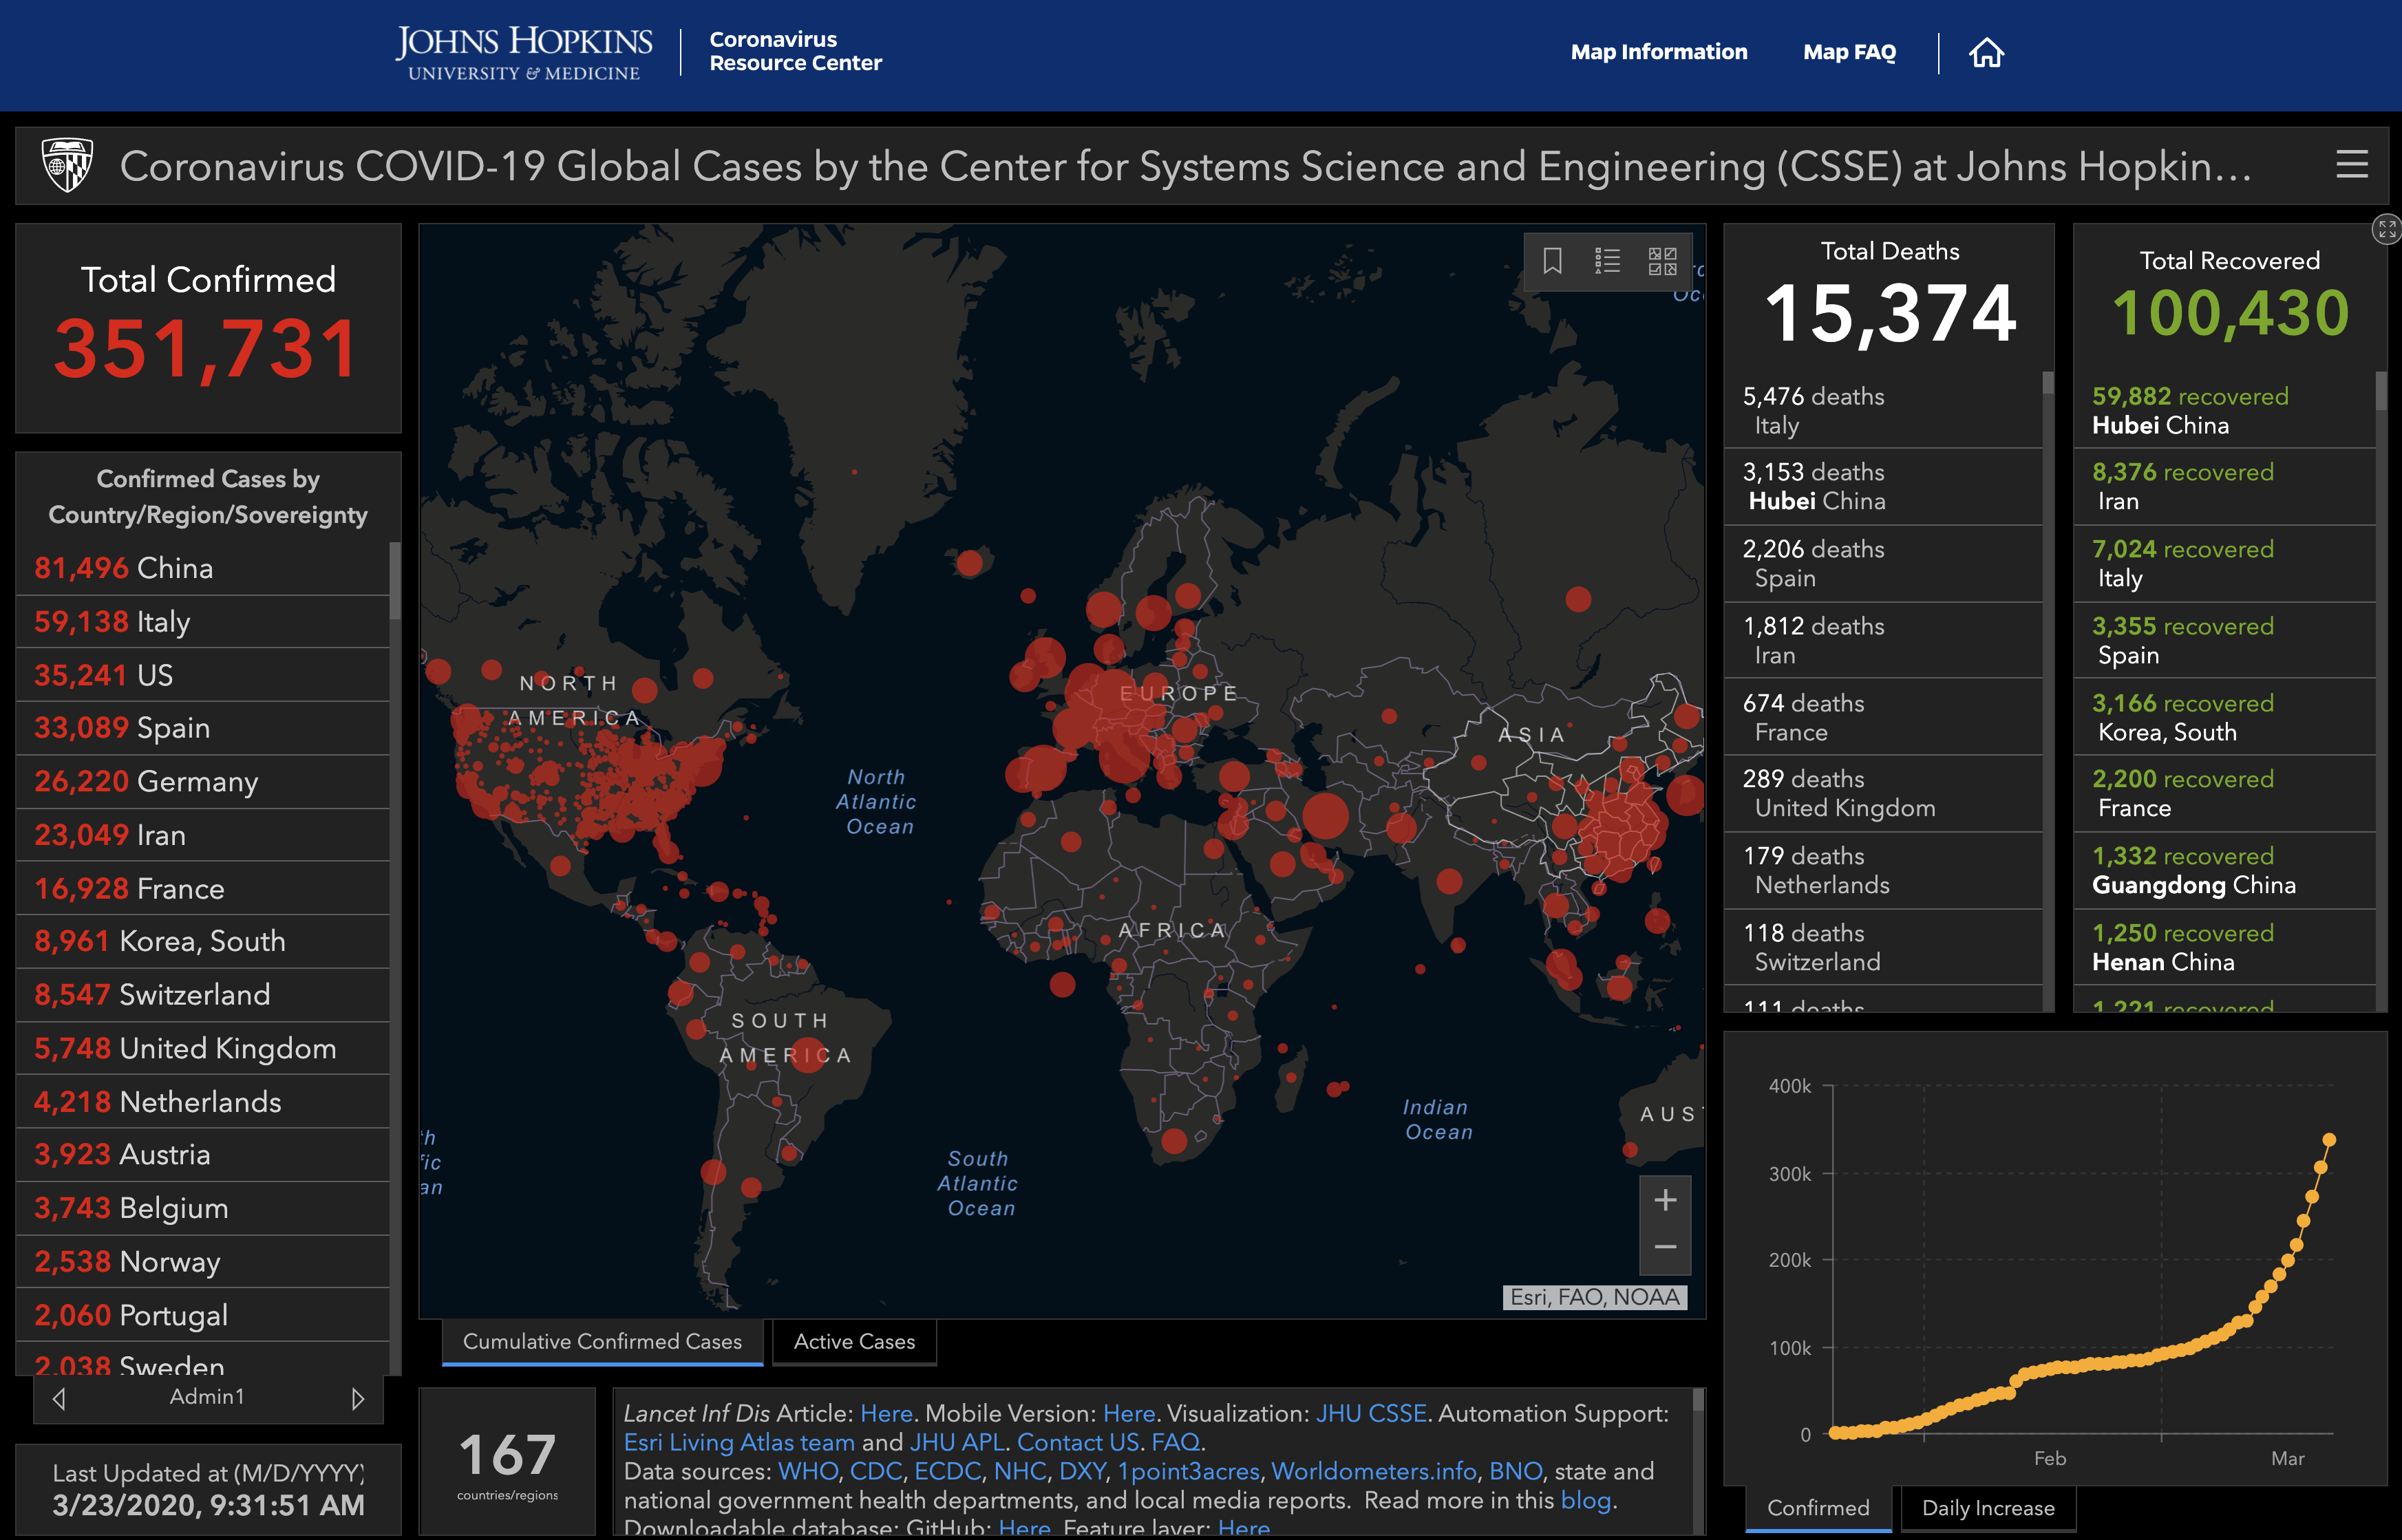Select 81,496 China in country list
This screenshot has height=1540, width=2402.
[x=202, y=568]
